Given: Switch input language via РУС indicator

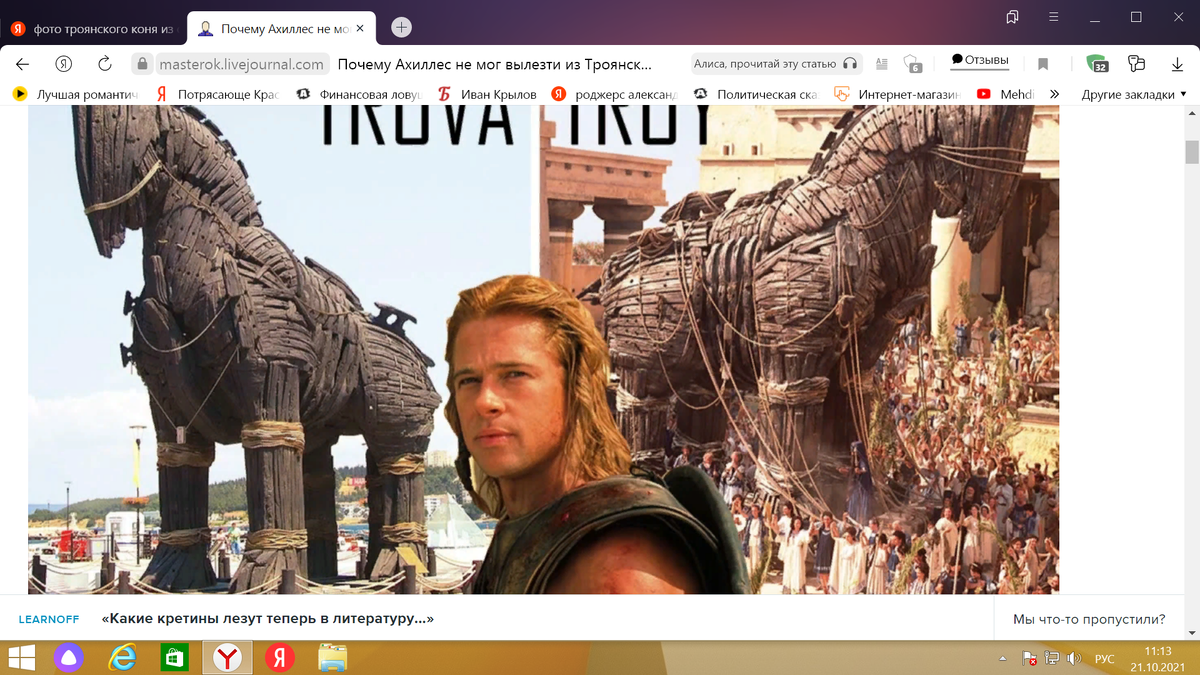Looking at the screenshot, I should click(1105, 659).
